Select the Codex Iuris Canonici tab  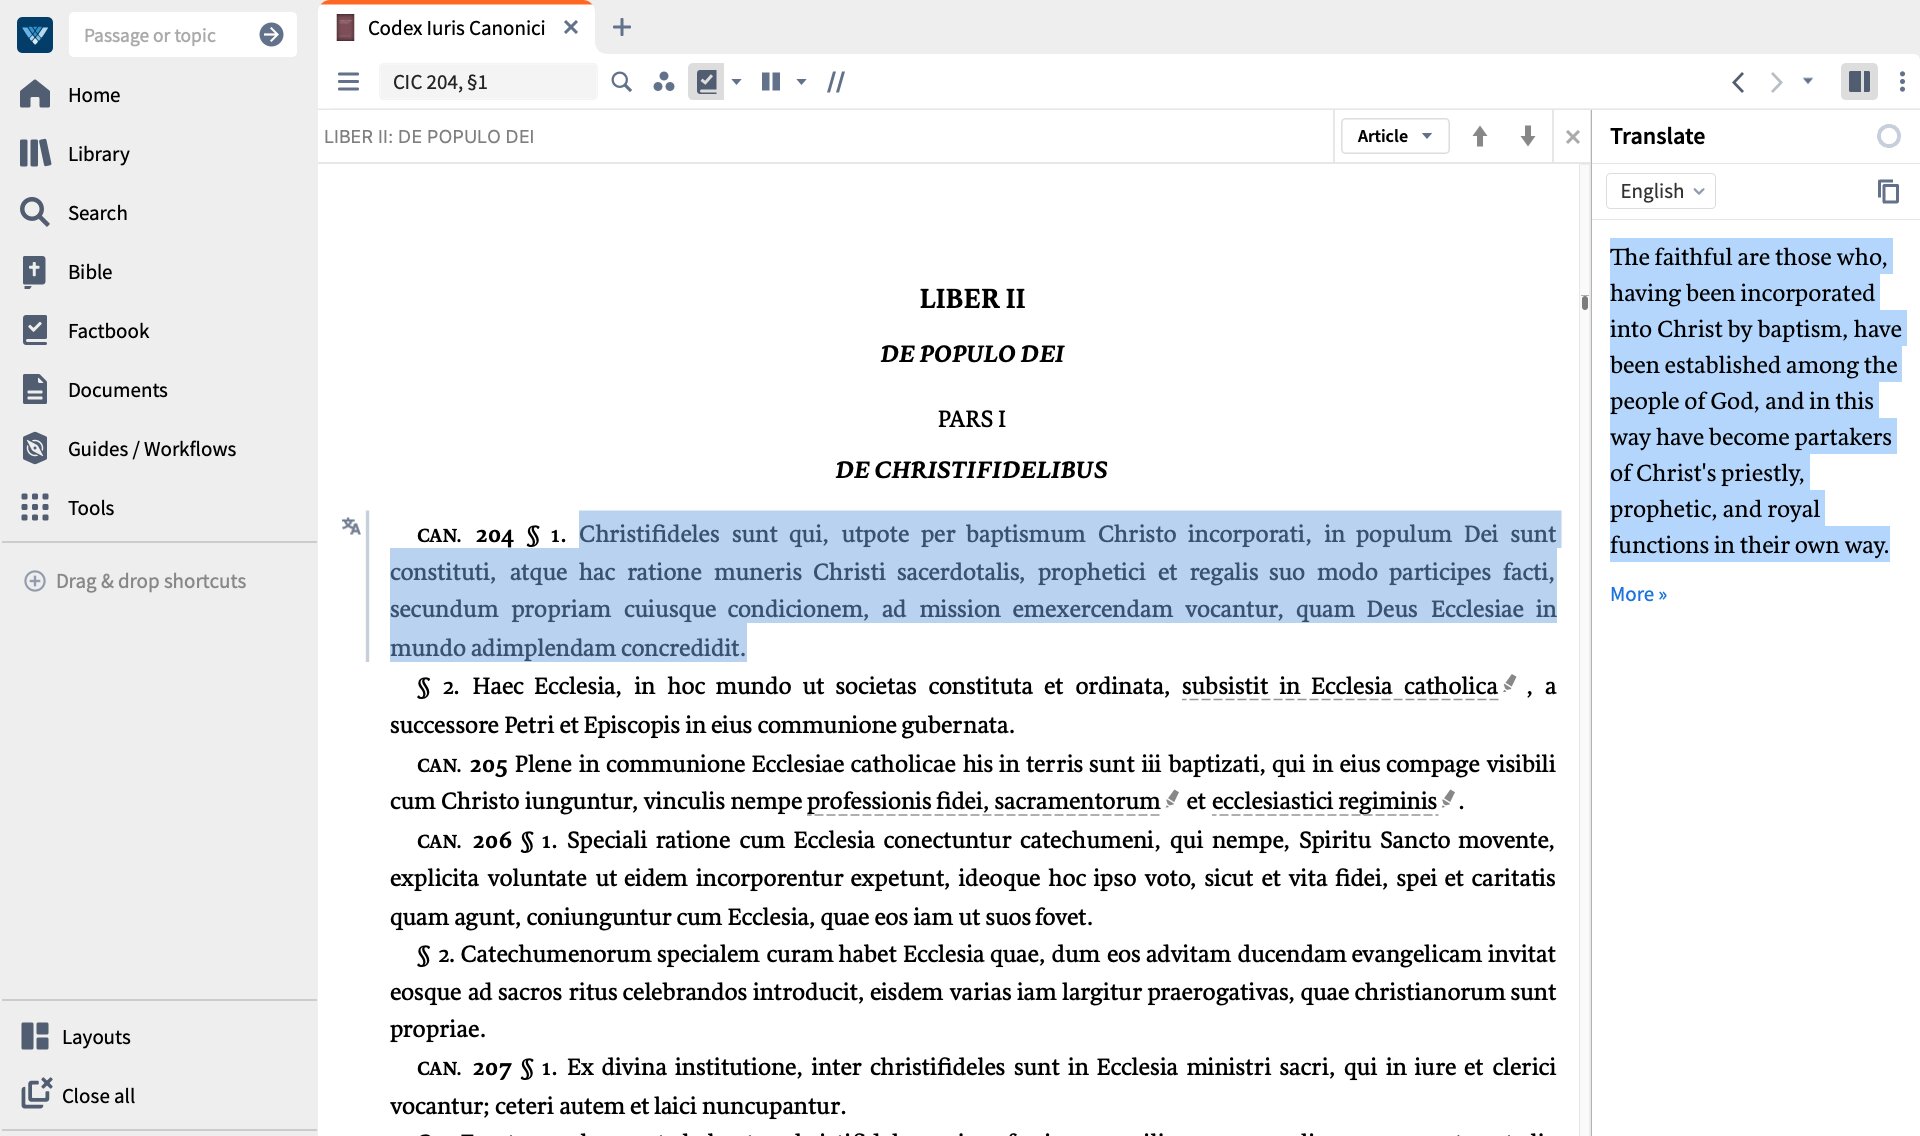click(x=457, y=28)
